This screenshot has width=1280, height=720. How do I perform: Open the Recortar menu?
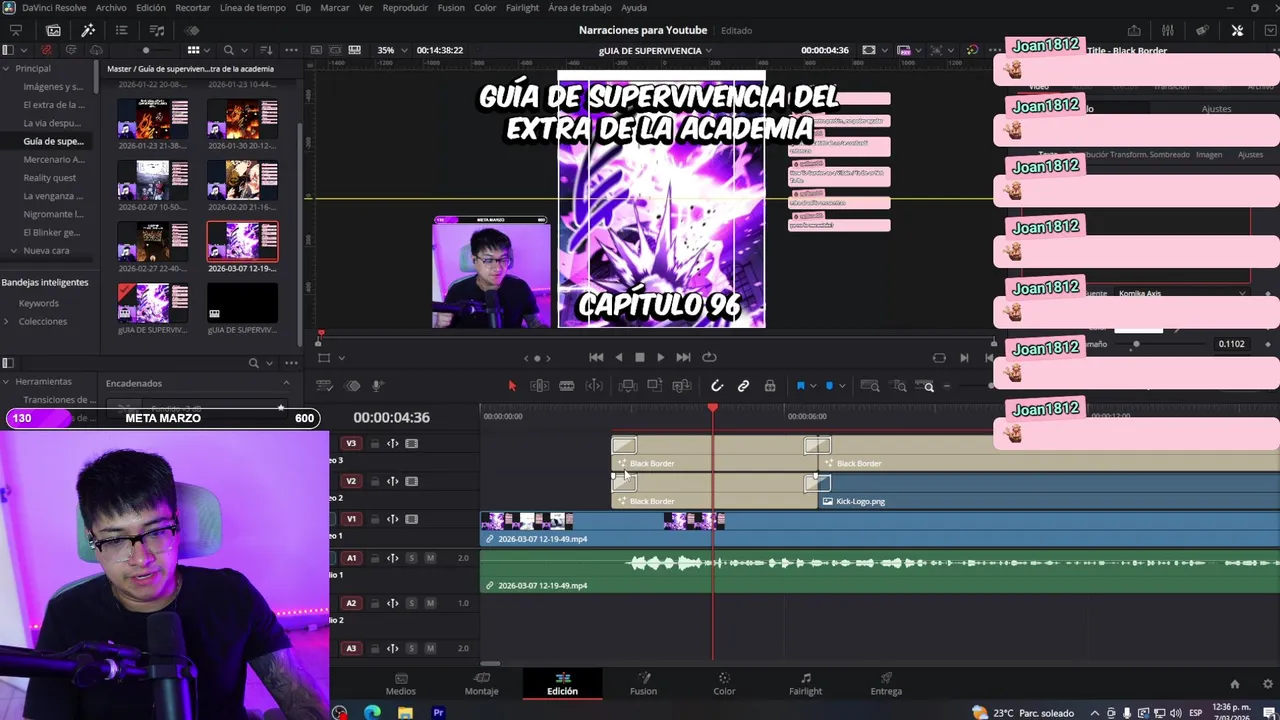pos(193,7)
